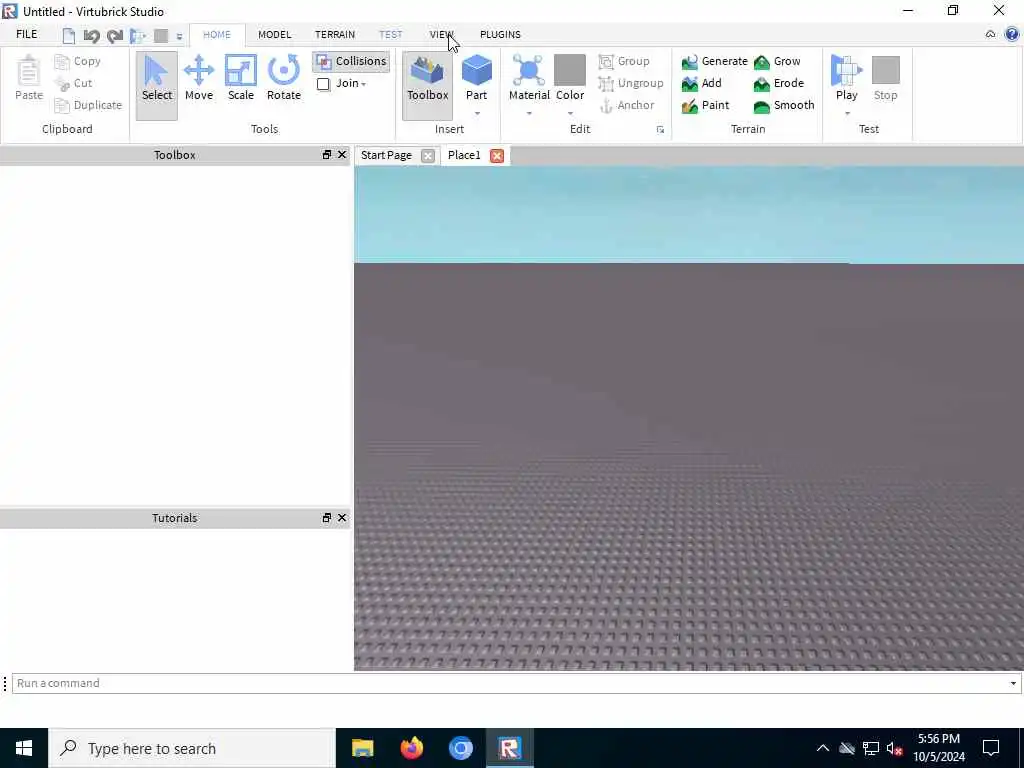Click the taskbar search box
Screen dimensions: 1024x768
192,748
